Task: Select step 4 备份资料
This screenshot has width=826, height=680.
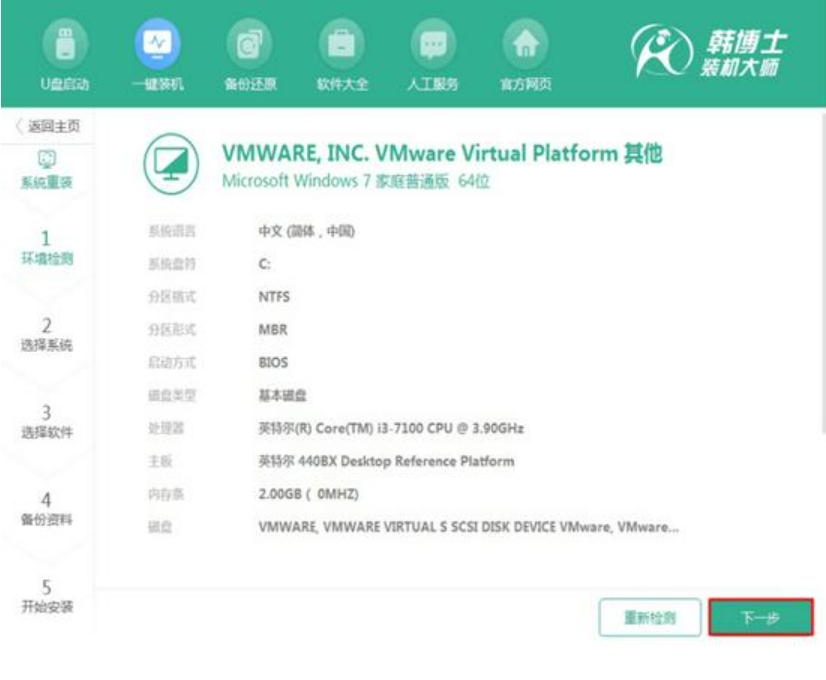Action: [x=46, y=509]
